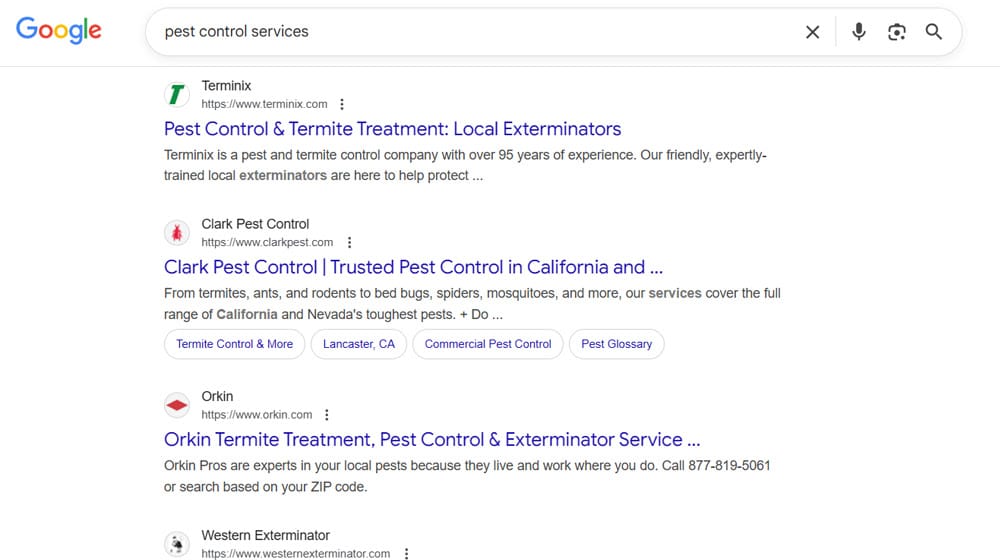Screen dimensions: 1000x560
Task: Start voice search with the microphone icon
Action: pos(858,32)
